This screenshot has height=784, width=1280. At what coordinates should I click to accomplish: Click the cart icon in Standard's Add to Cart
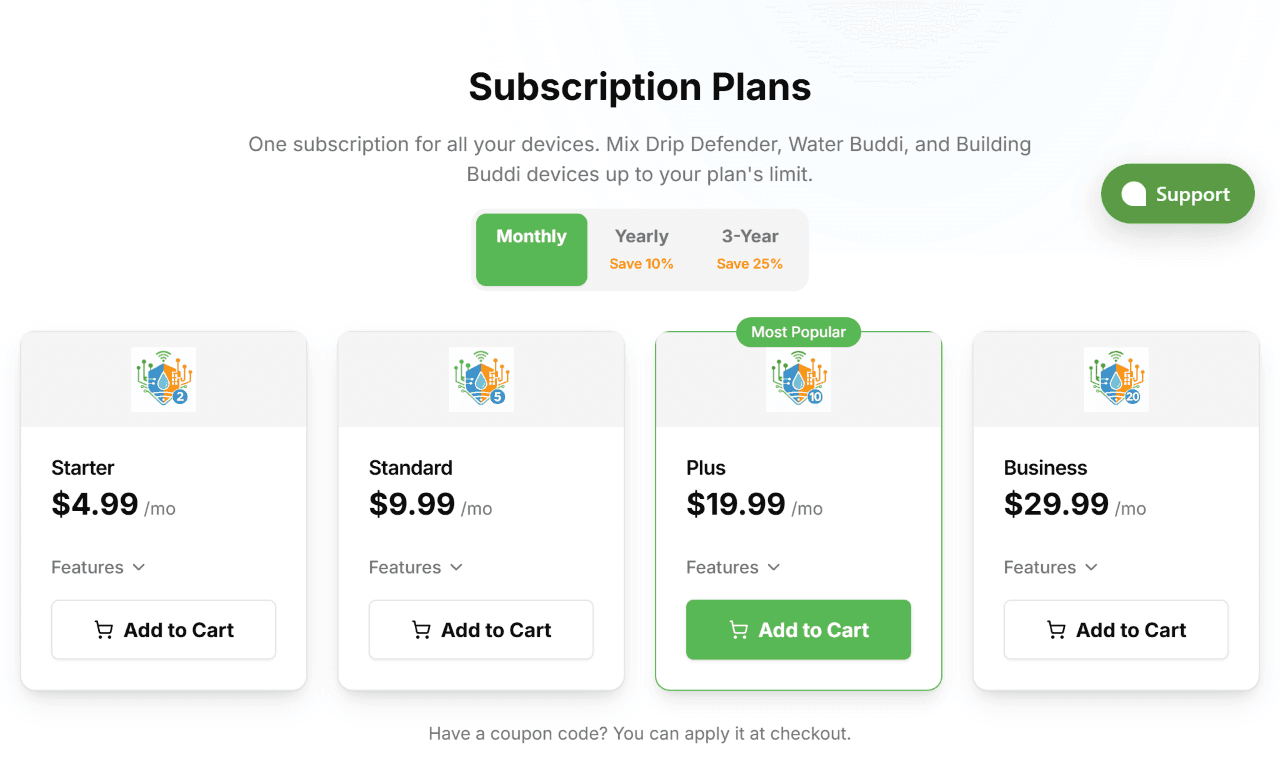421,630
